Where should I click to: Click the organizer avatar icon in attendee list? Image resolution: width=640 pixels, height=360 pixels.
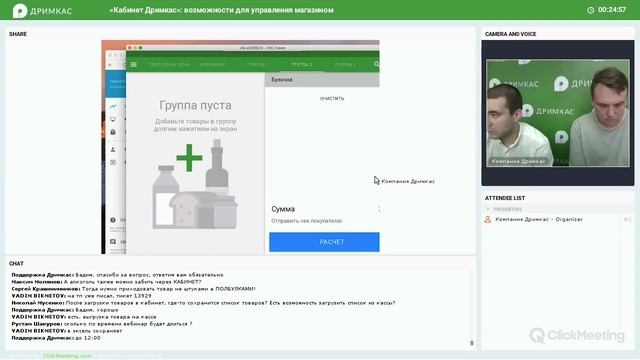[488, 220]
